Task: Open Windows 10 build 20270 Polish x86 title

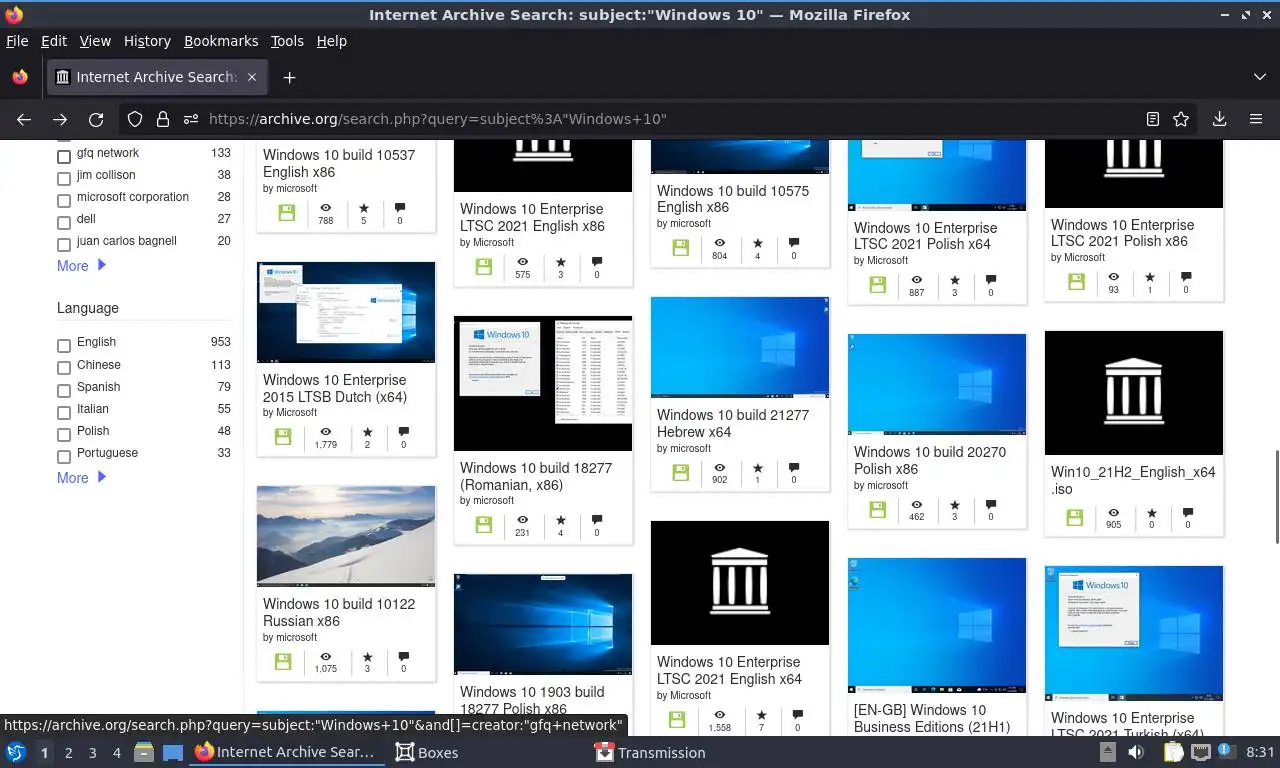Action: [930, 460]
